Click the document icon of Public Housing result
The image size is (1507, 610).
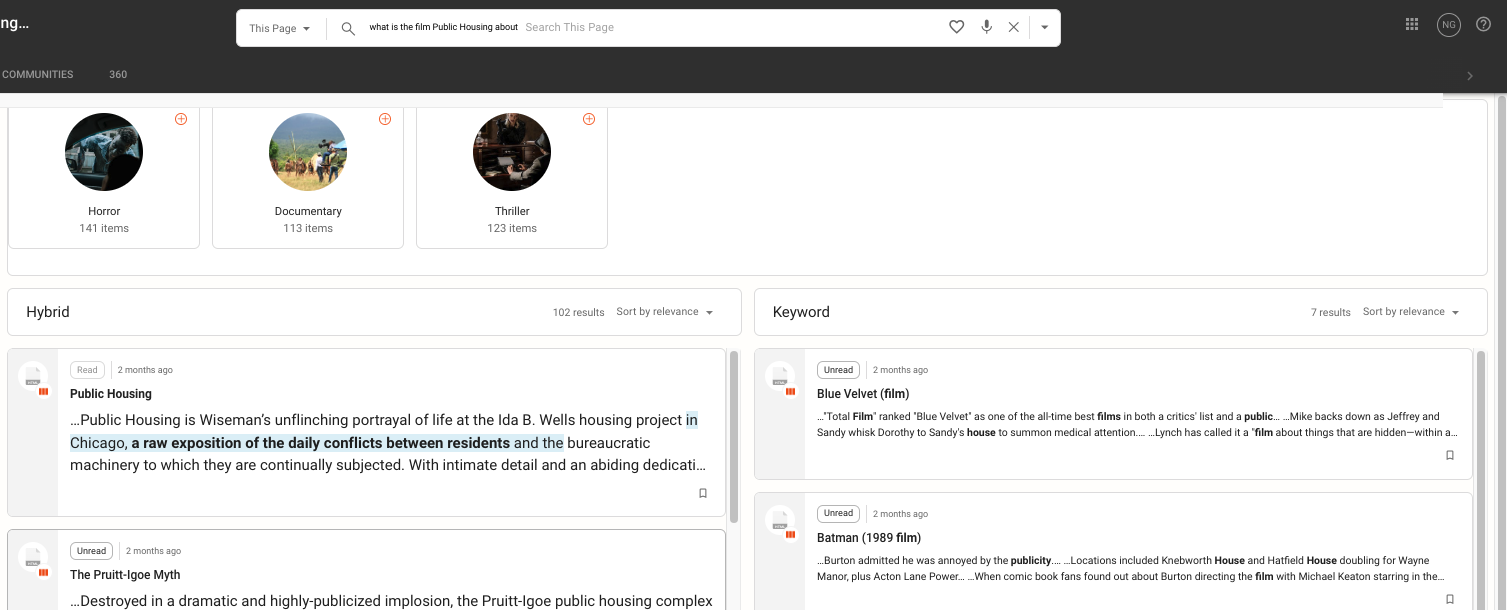pyautogui.click(x=33, y=377)
